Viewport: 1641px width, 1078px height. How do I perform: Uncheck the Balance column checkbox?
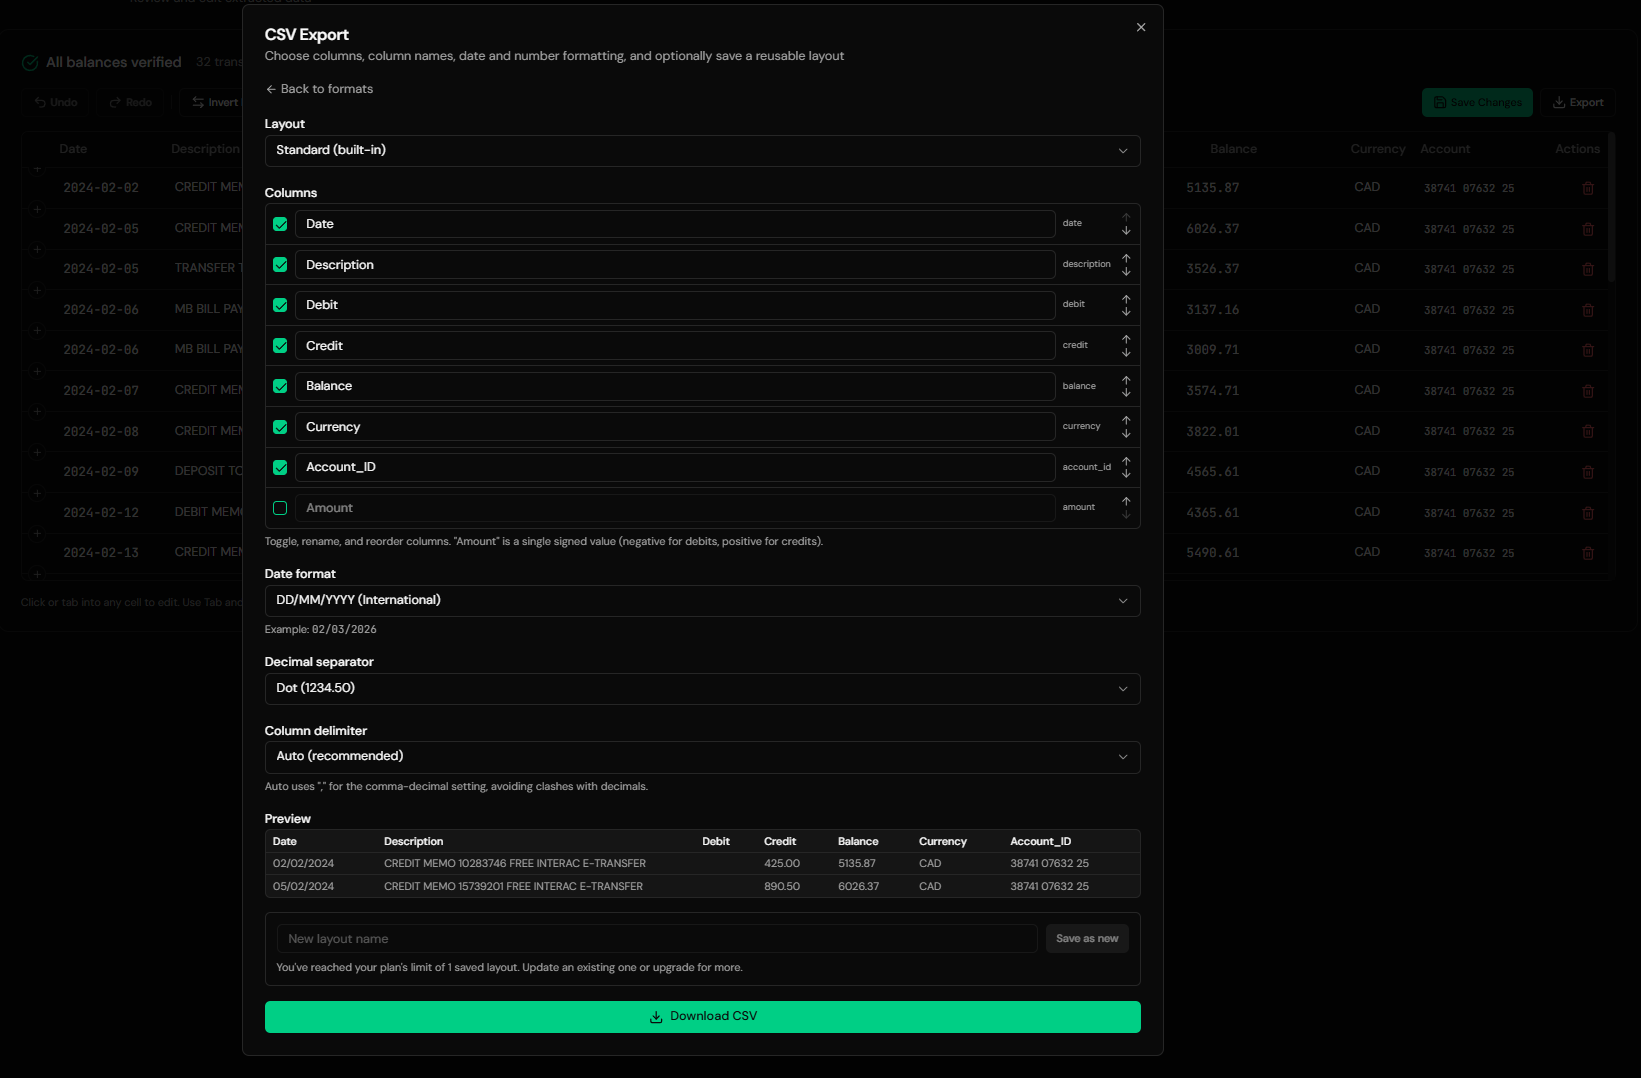pyautogui.click(x=280, y=386)
